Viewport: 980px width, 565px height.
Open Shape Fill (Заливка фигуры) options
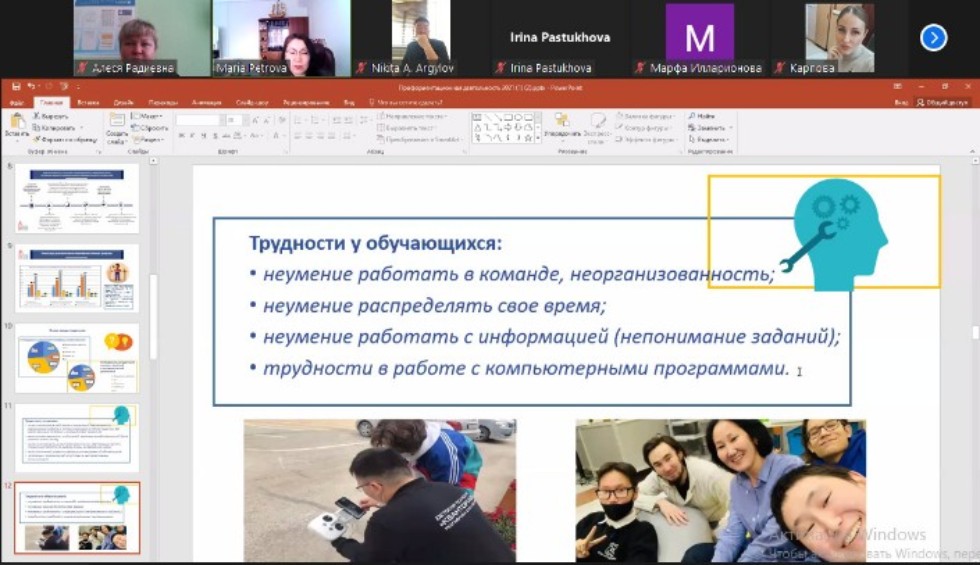tap(644, 116)
